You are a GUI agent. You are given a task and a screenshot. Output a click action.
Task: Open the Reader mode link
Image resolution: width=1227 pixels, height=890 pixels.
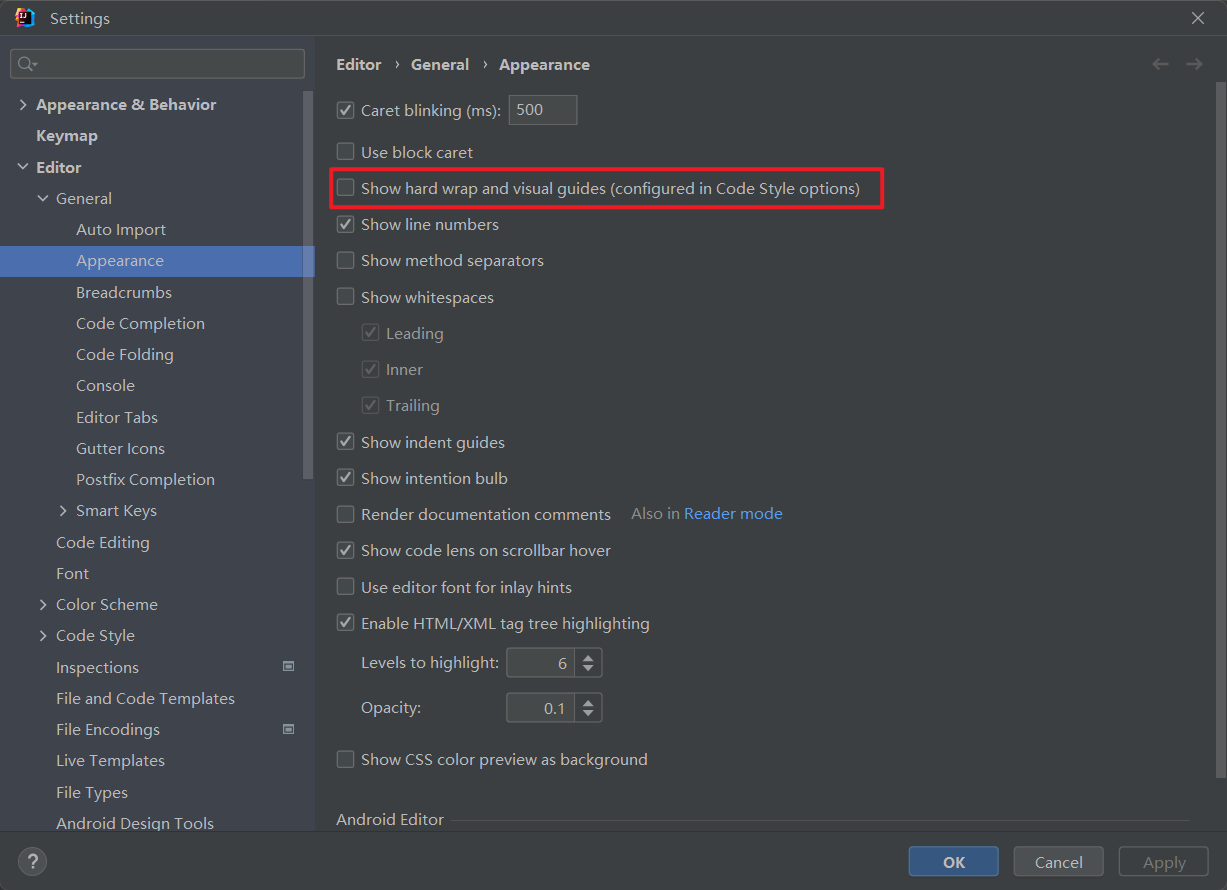click(x=733, y=513)
